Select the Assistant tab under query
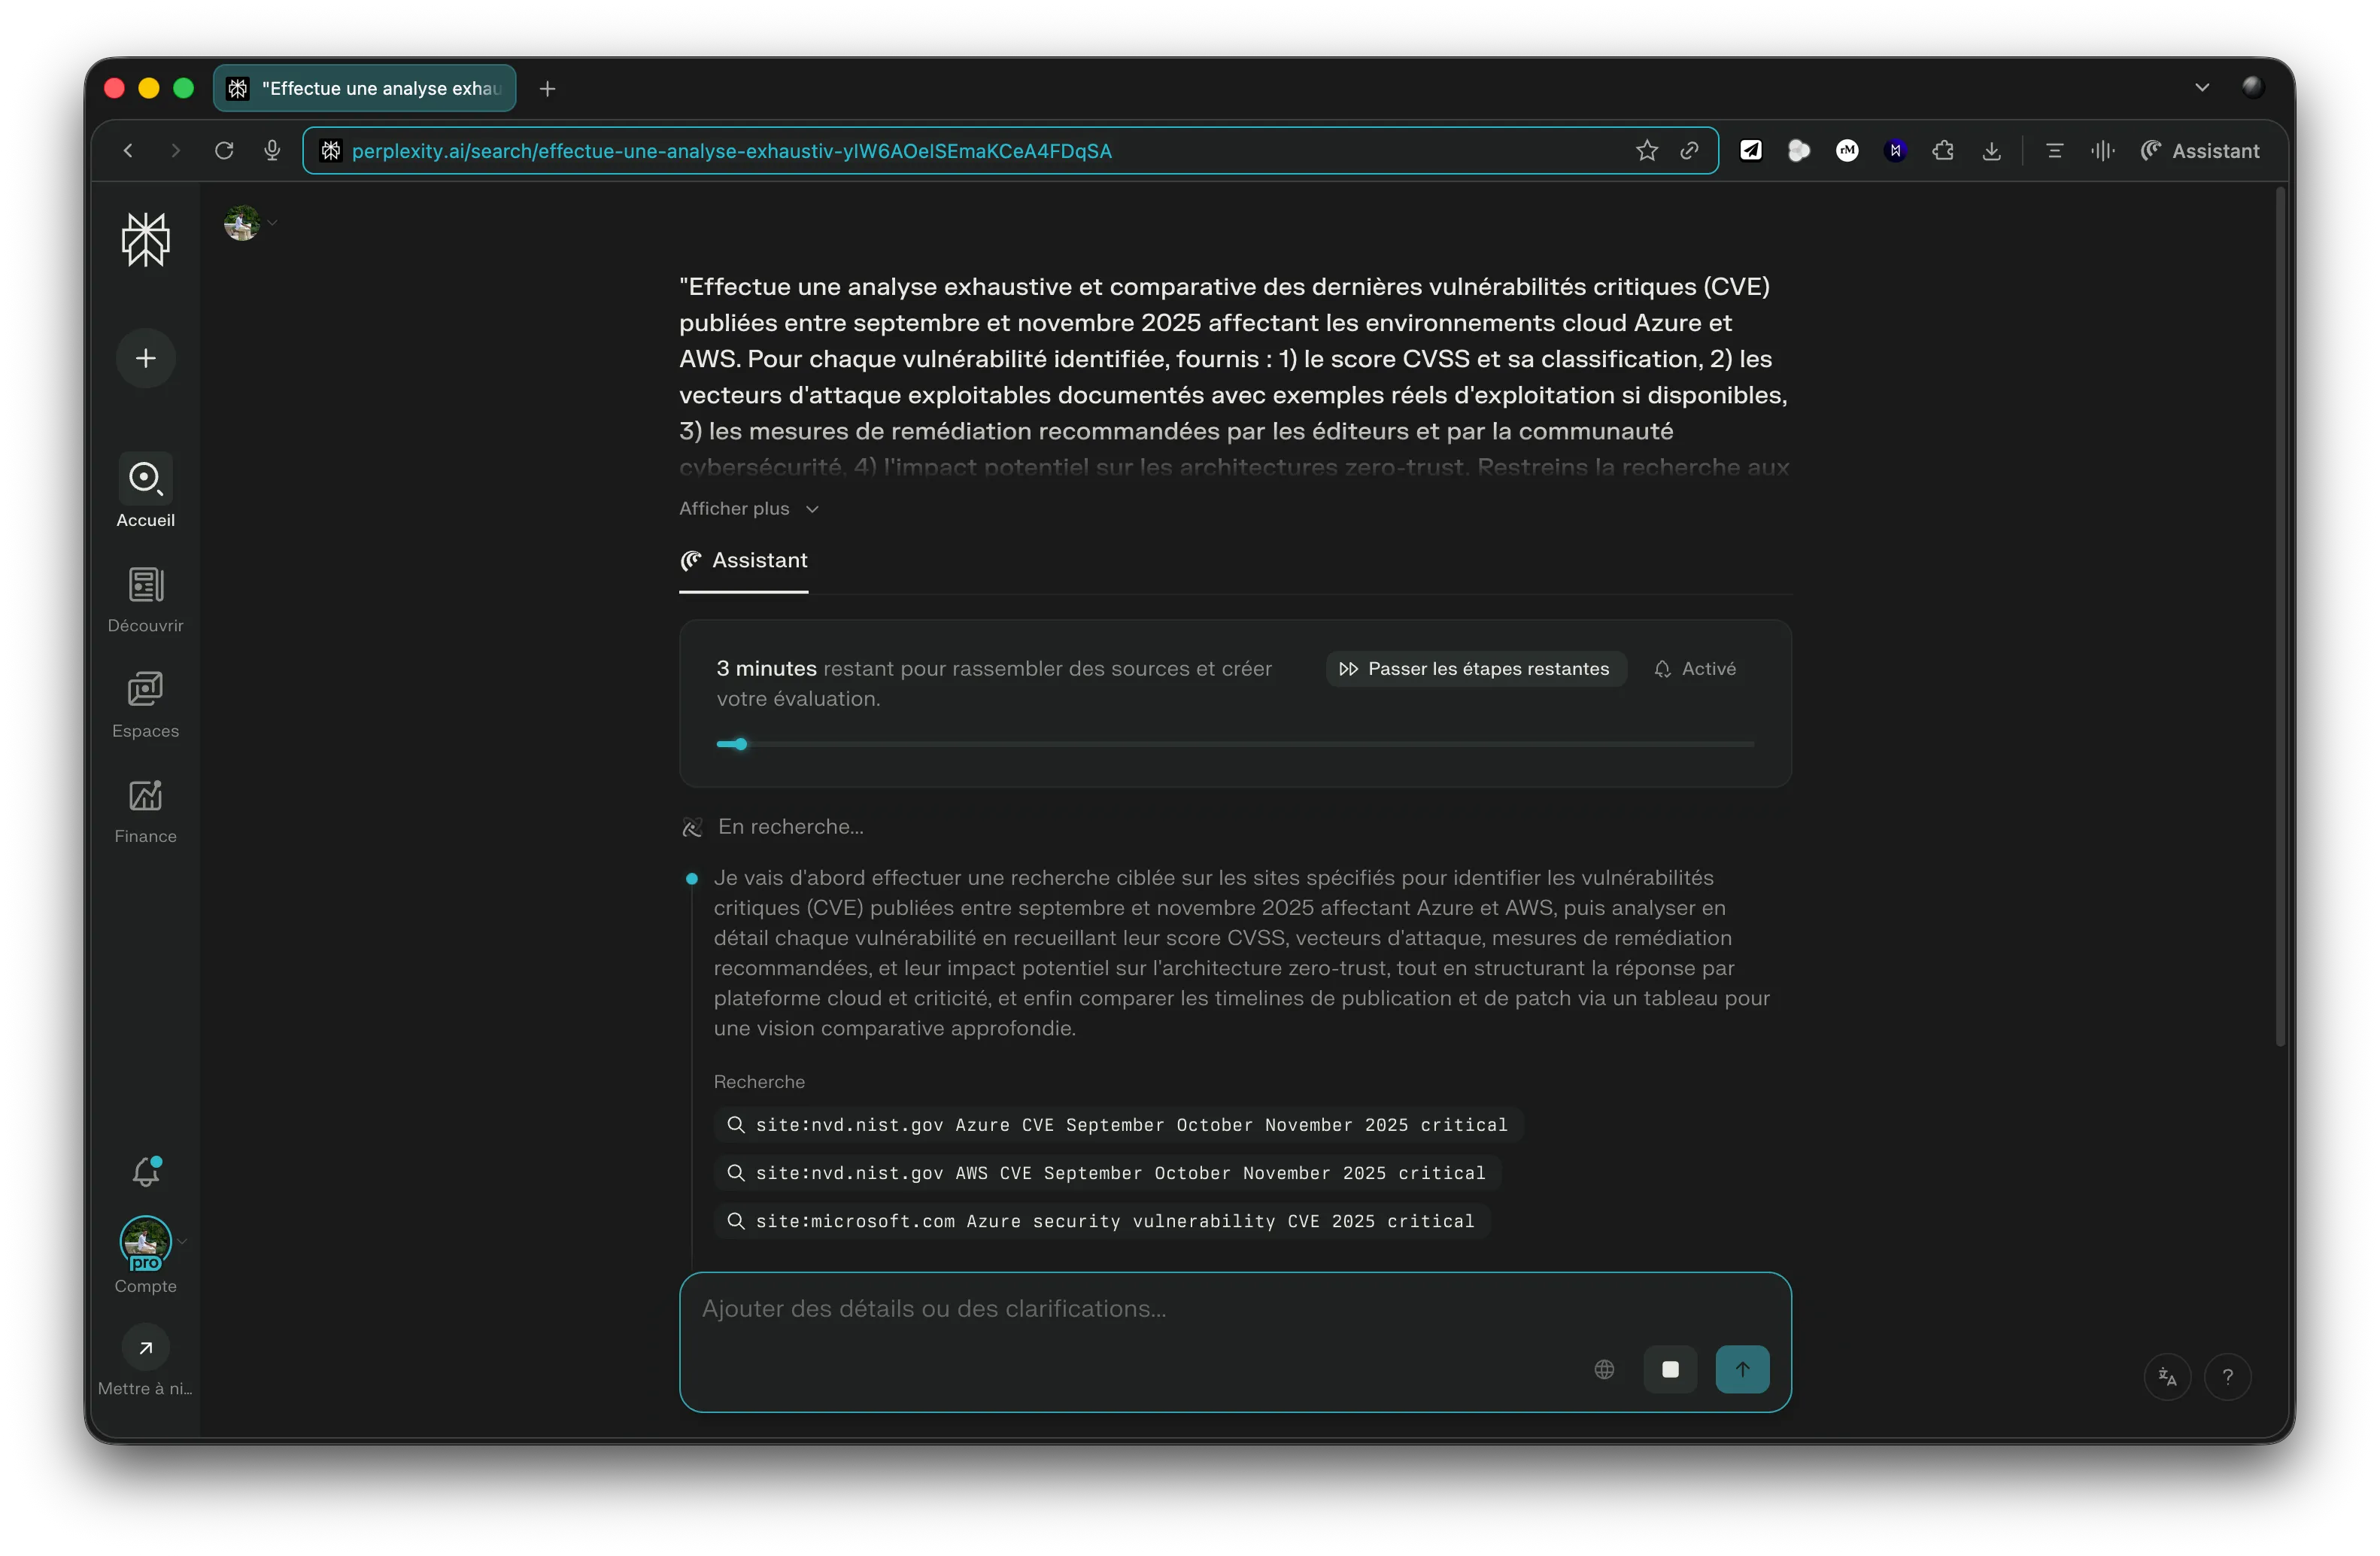The height and width of the screenshot is (1556, 2380). pos(744,561)
